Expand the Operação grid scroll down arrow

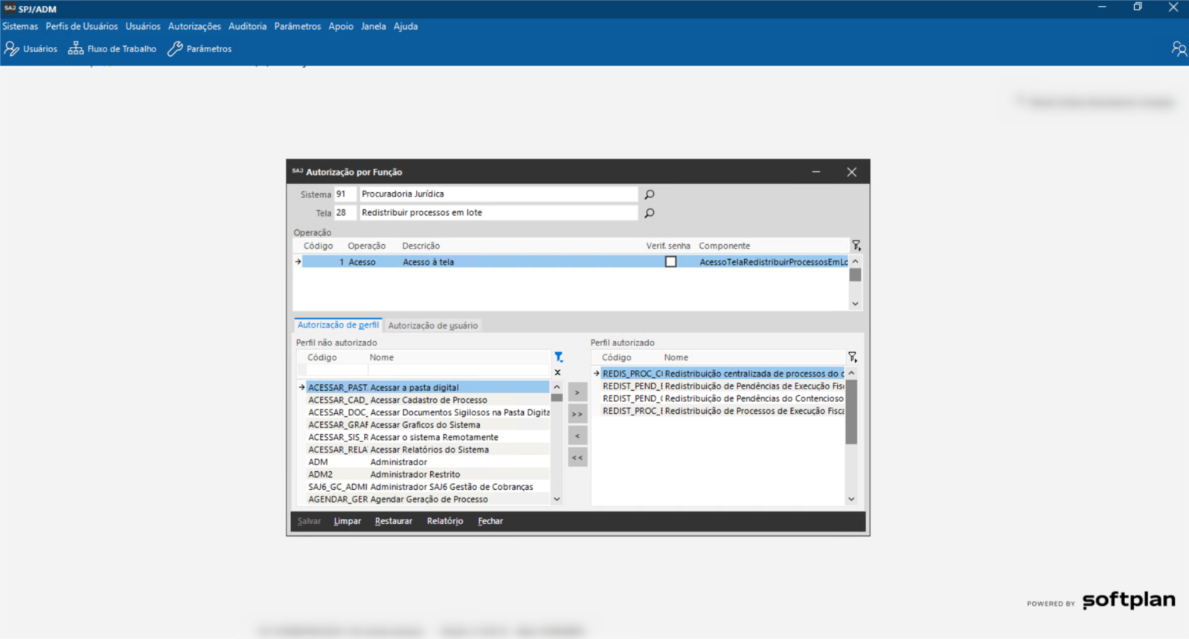(x=855, y=303)
